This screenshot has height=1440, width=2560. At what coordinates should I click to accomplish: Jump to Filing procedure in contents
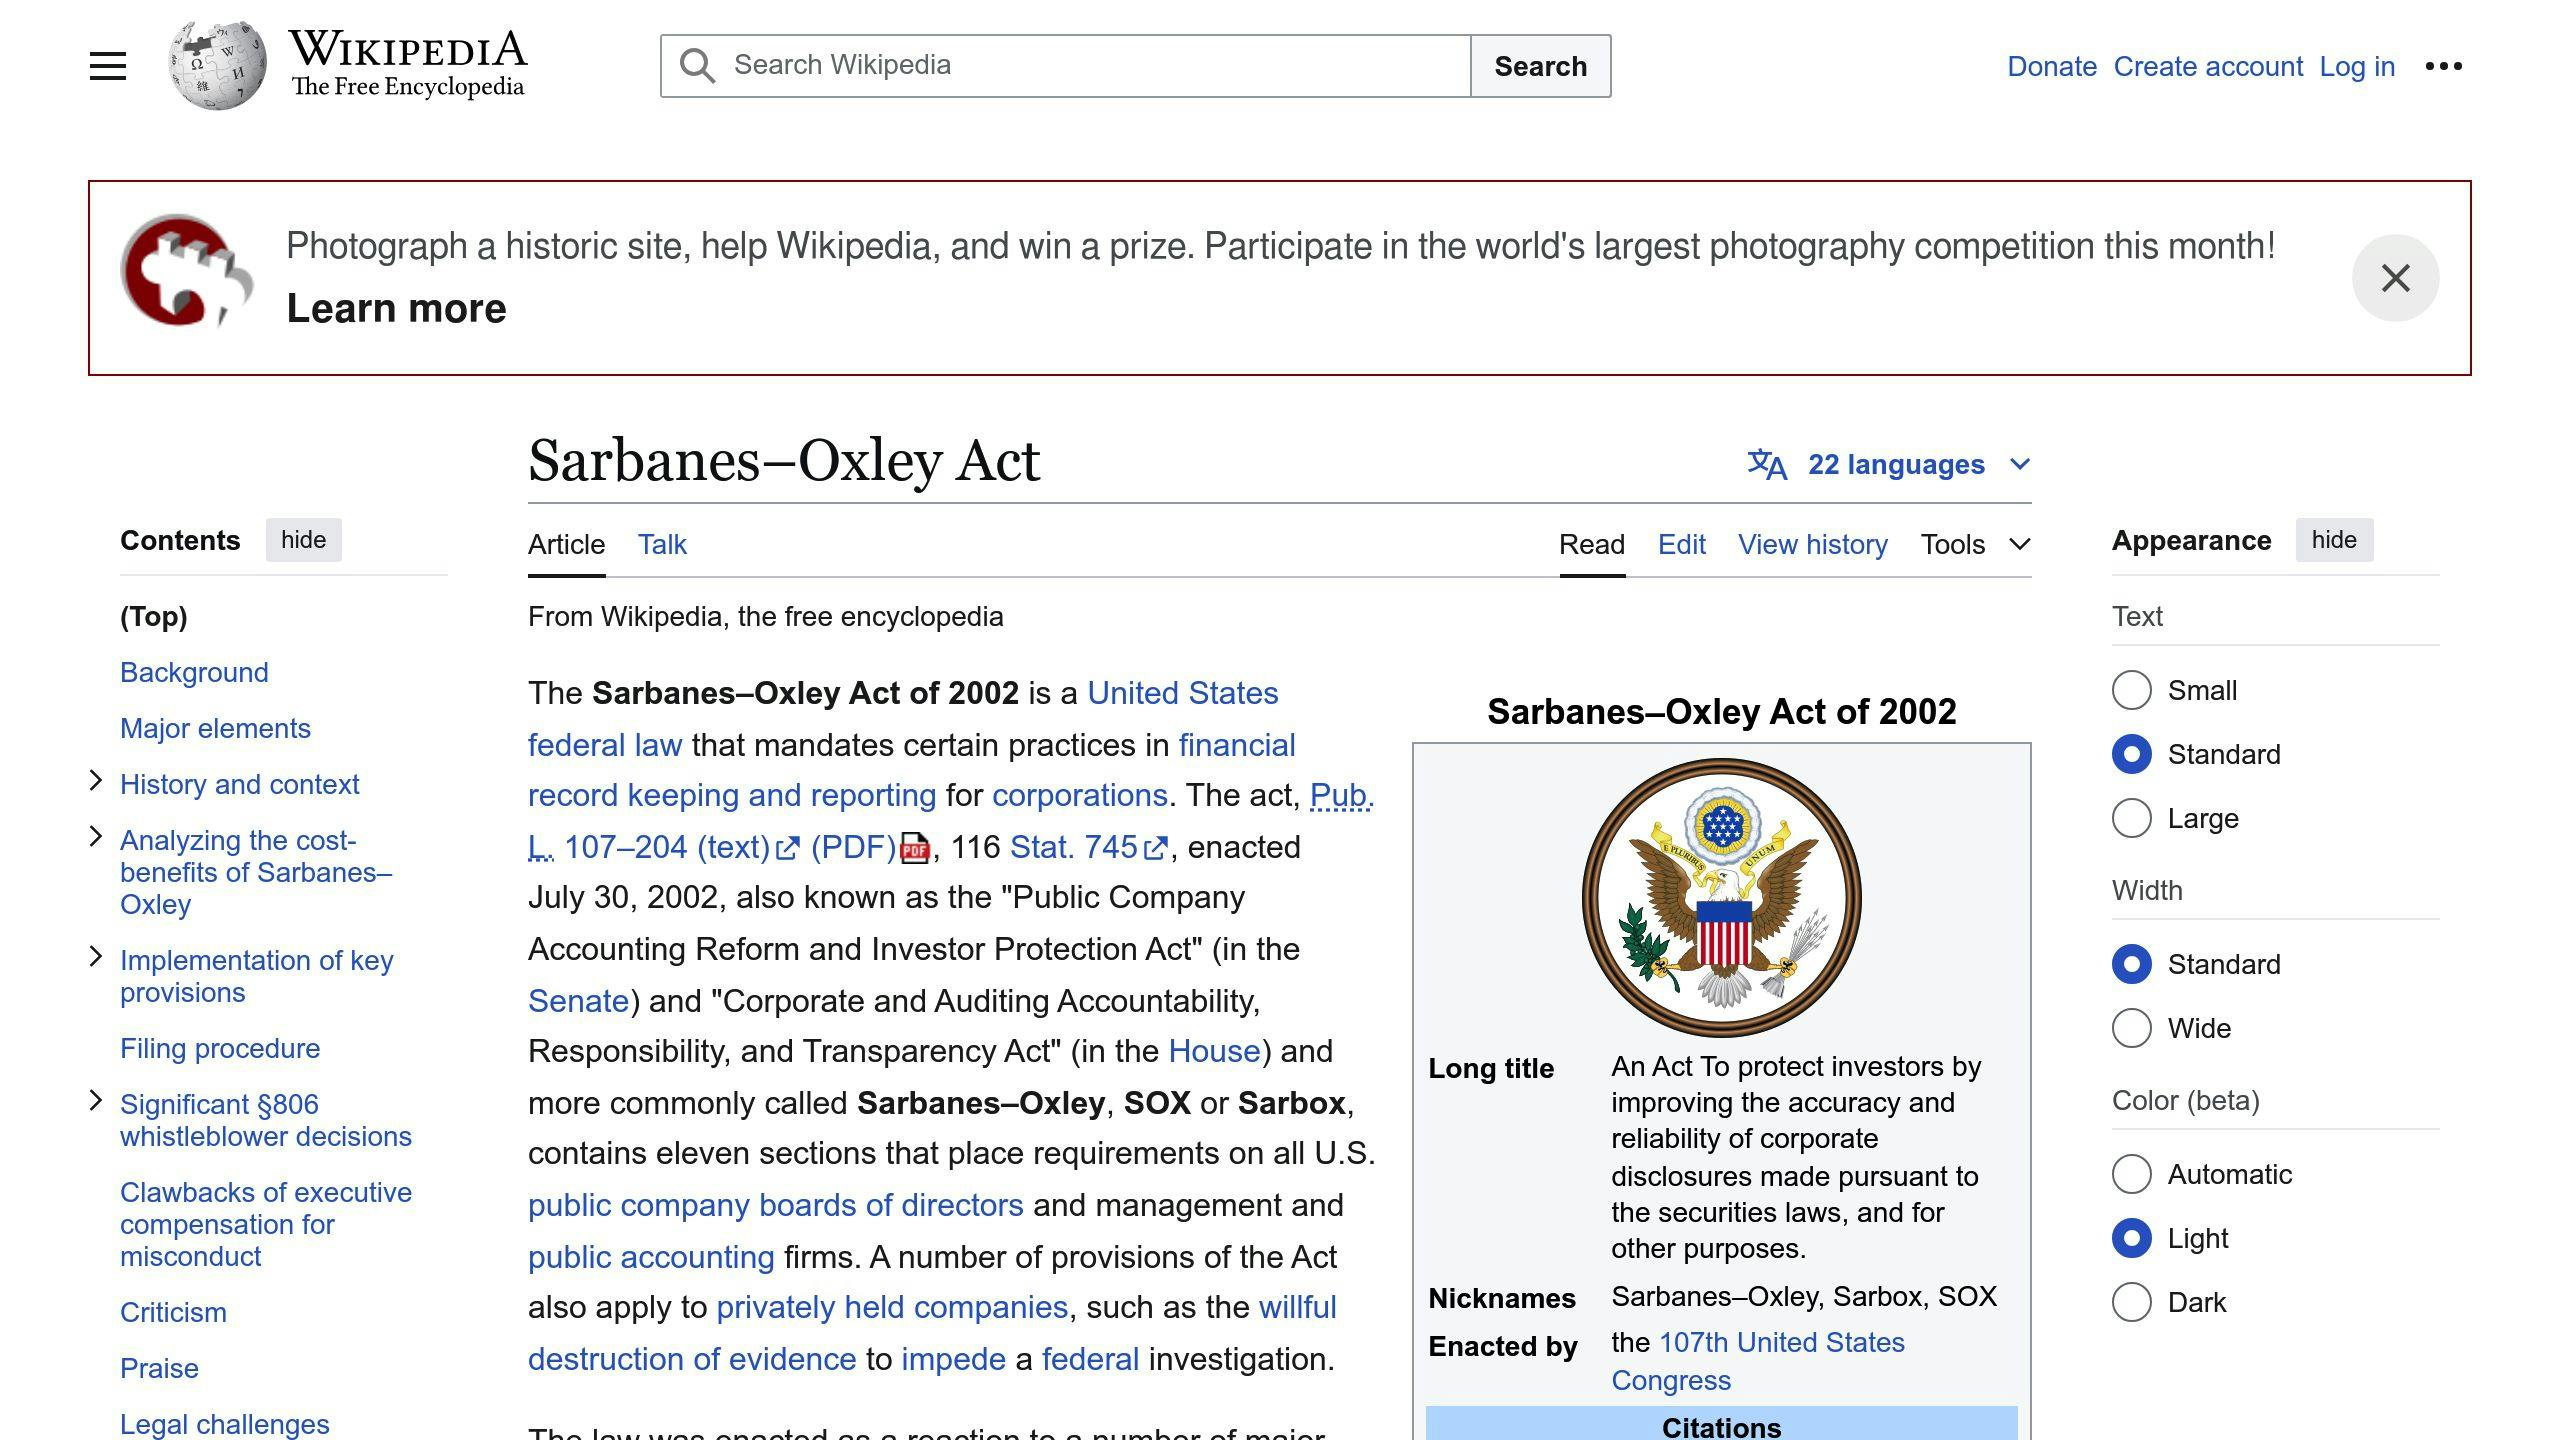[220, 1048]
